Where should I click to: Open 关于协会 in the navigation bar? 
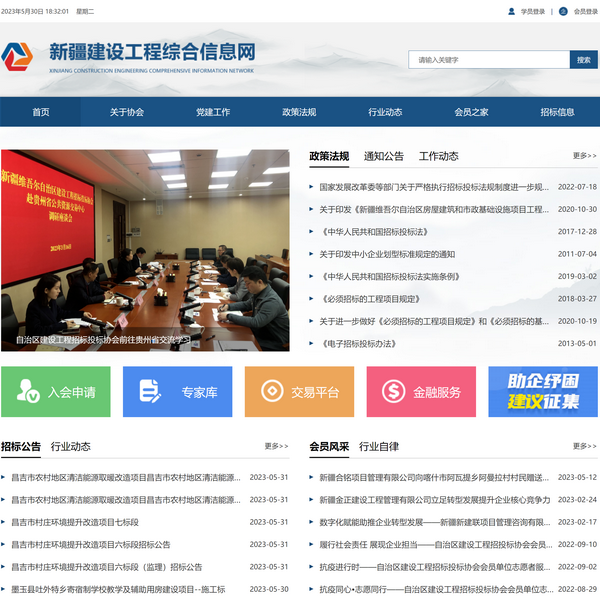pos(127,112)
